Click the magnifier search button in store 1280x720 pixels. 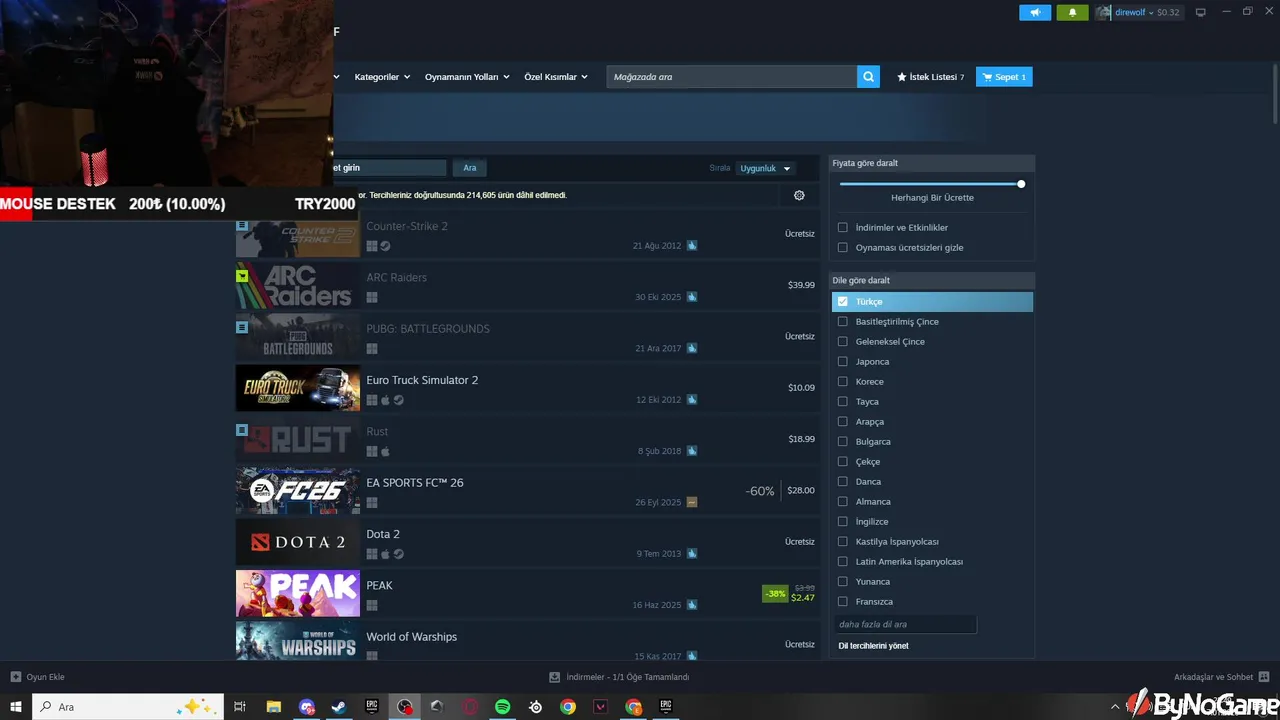tap(868, 77)
